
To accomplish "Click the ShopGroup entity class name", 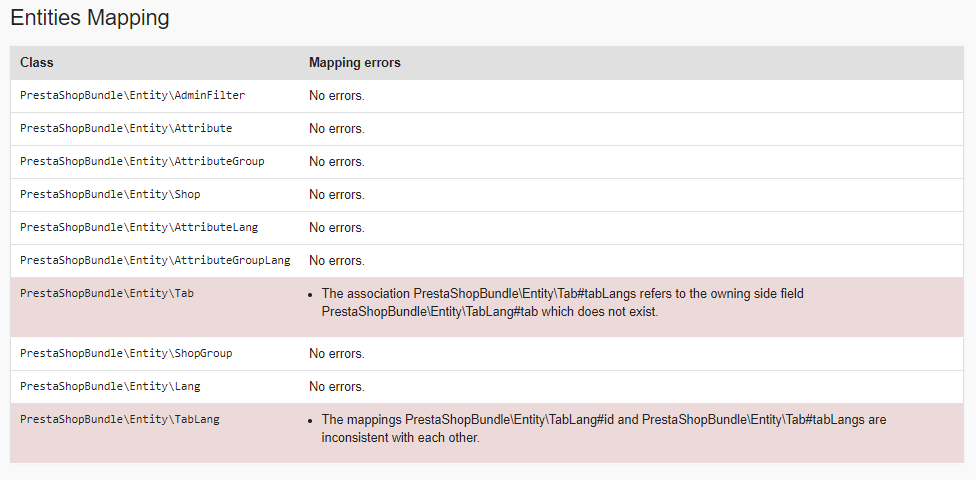I will pyautogui.click(x=126, y=353).
